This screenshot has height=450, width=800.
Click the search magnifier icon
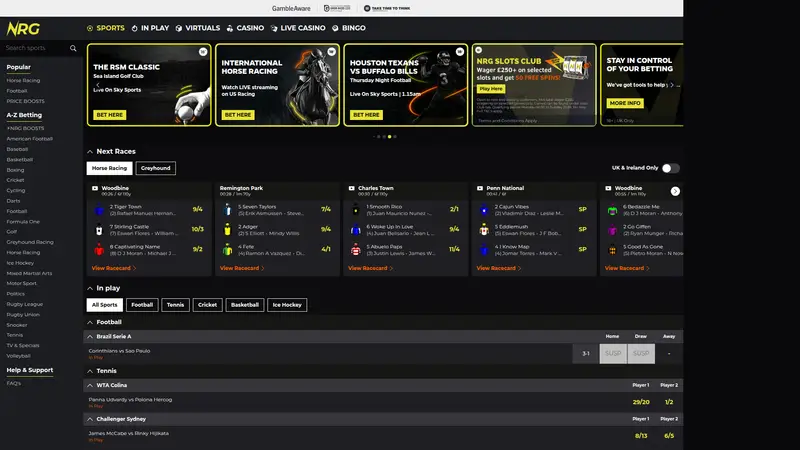pos(73,48)
